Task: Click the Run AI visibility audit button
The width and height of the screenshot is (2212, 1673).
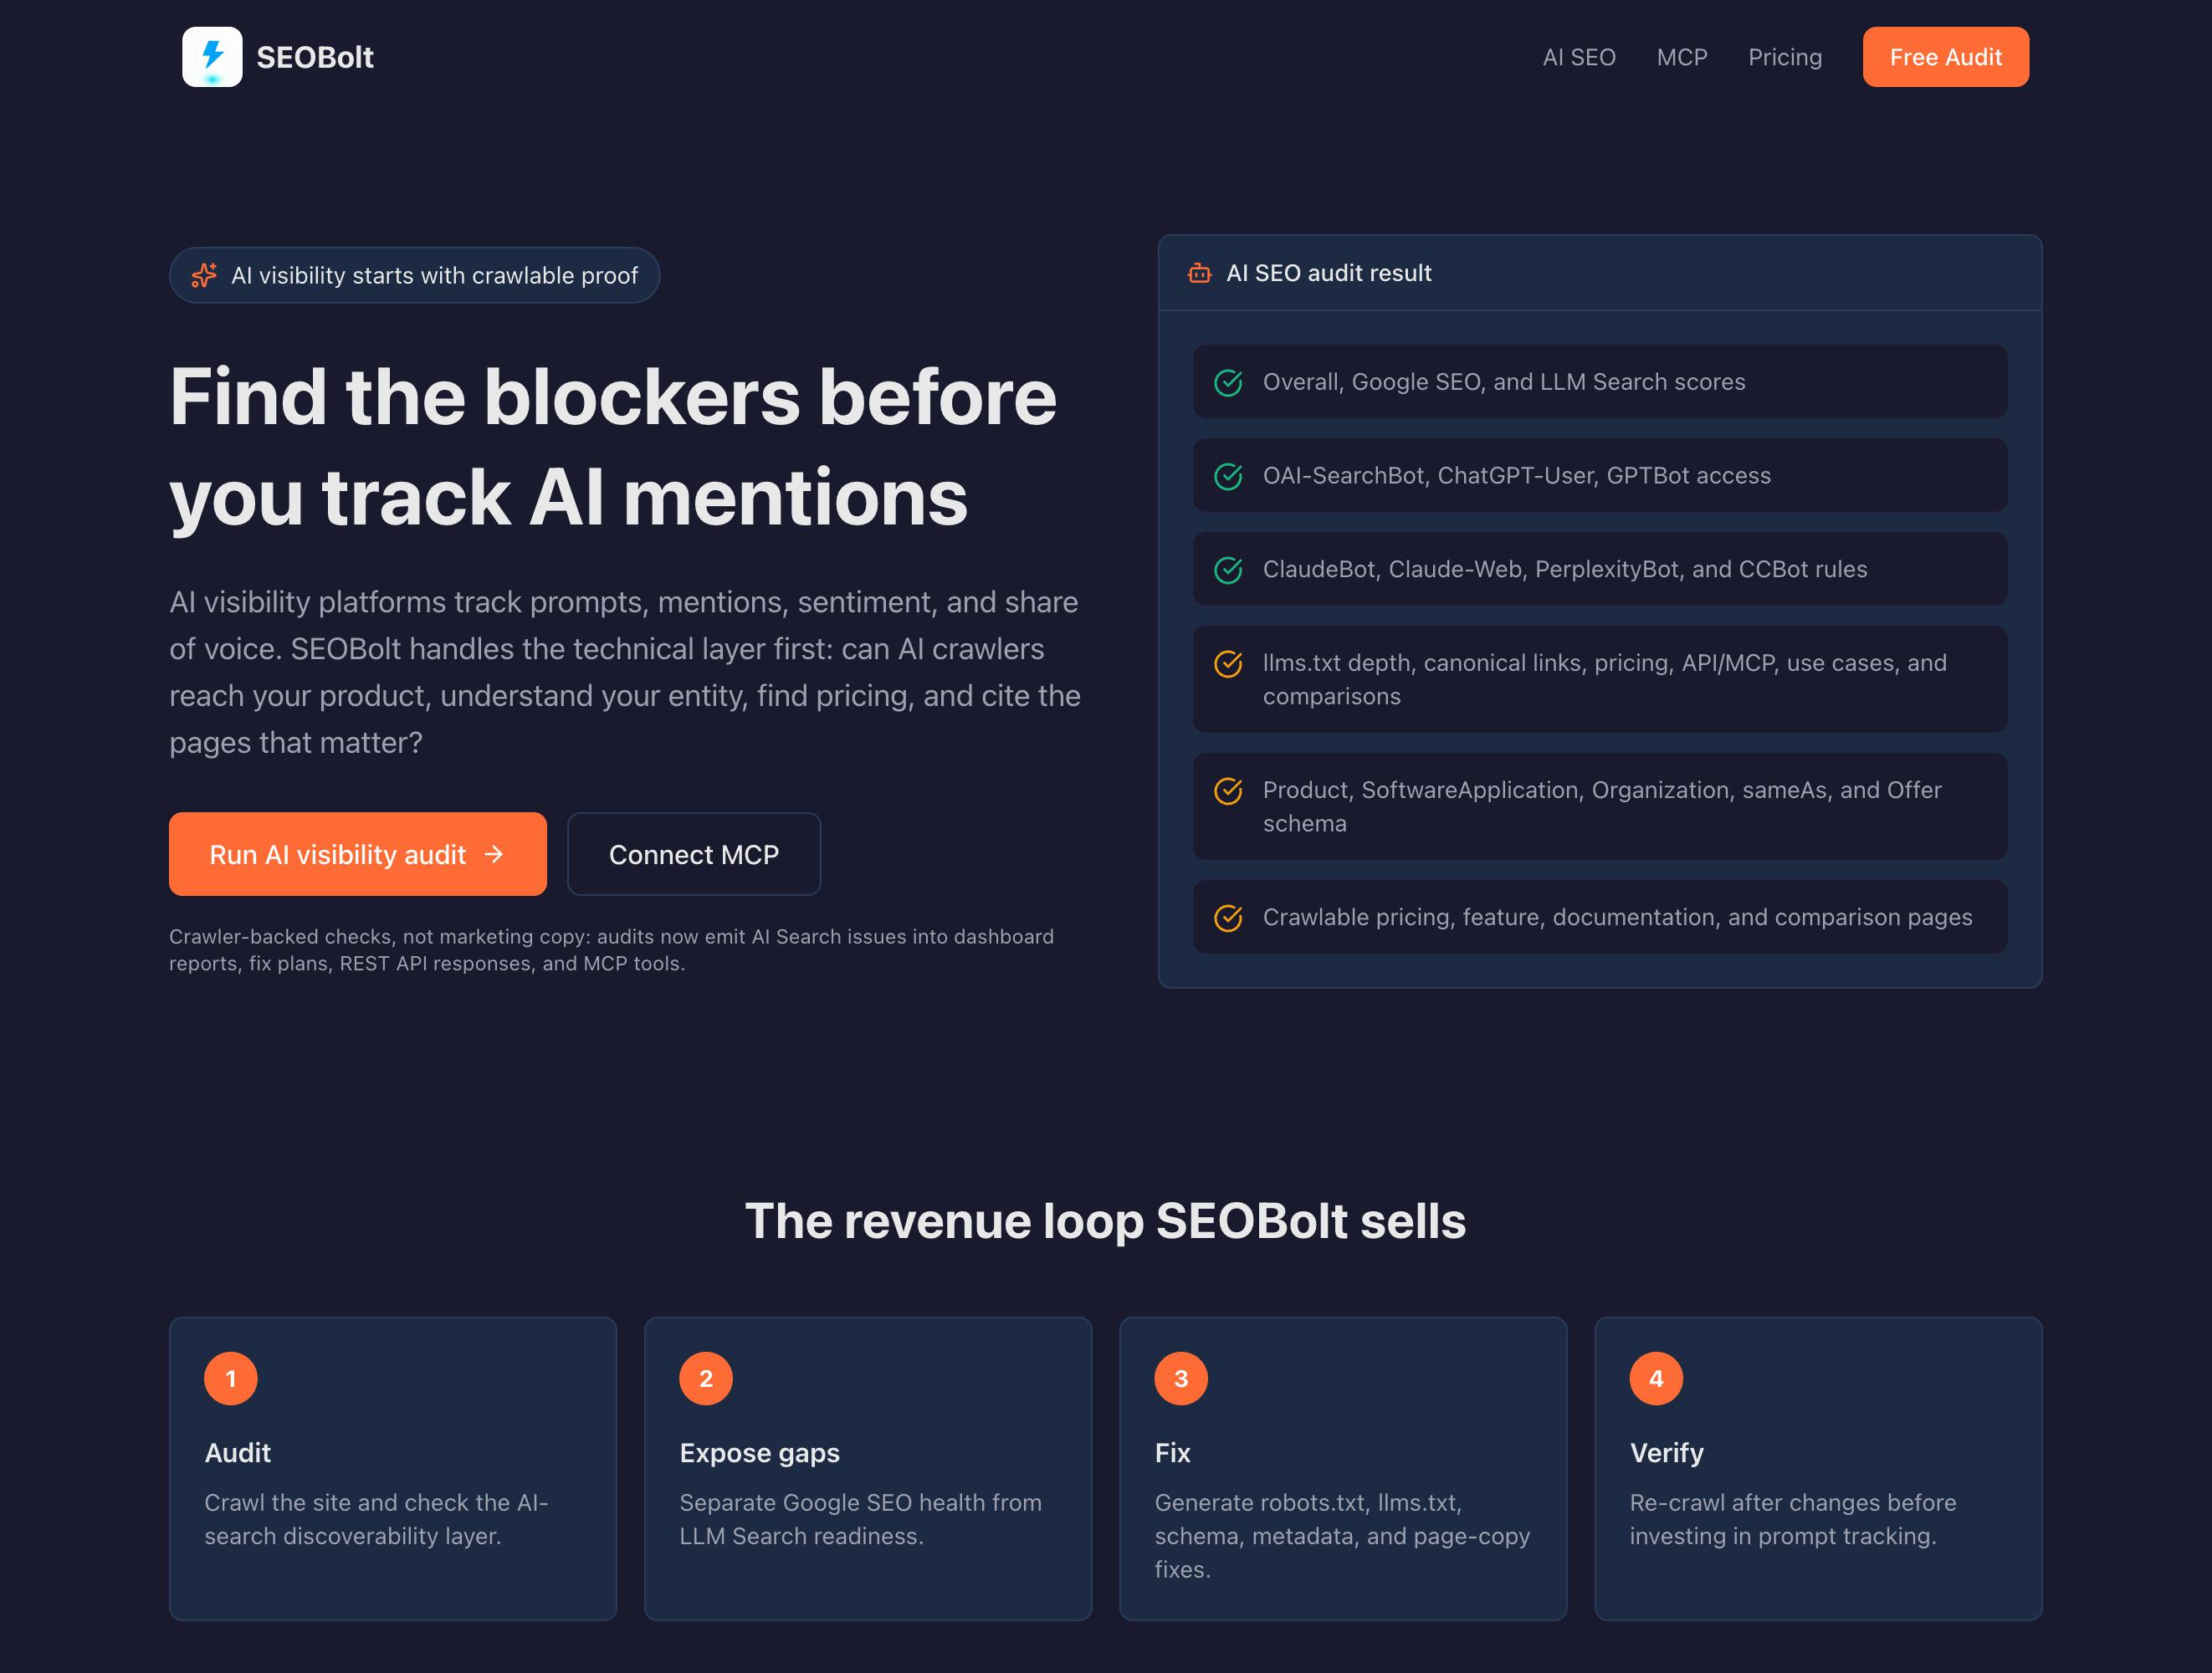Action: (358, 854)
